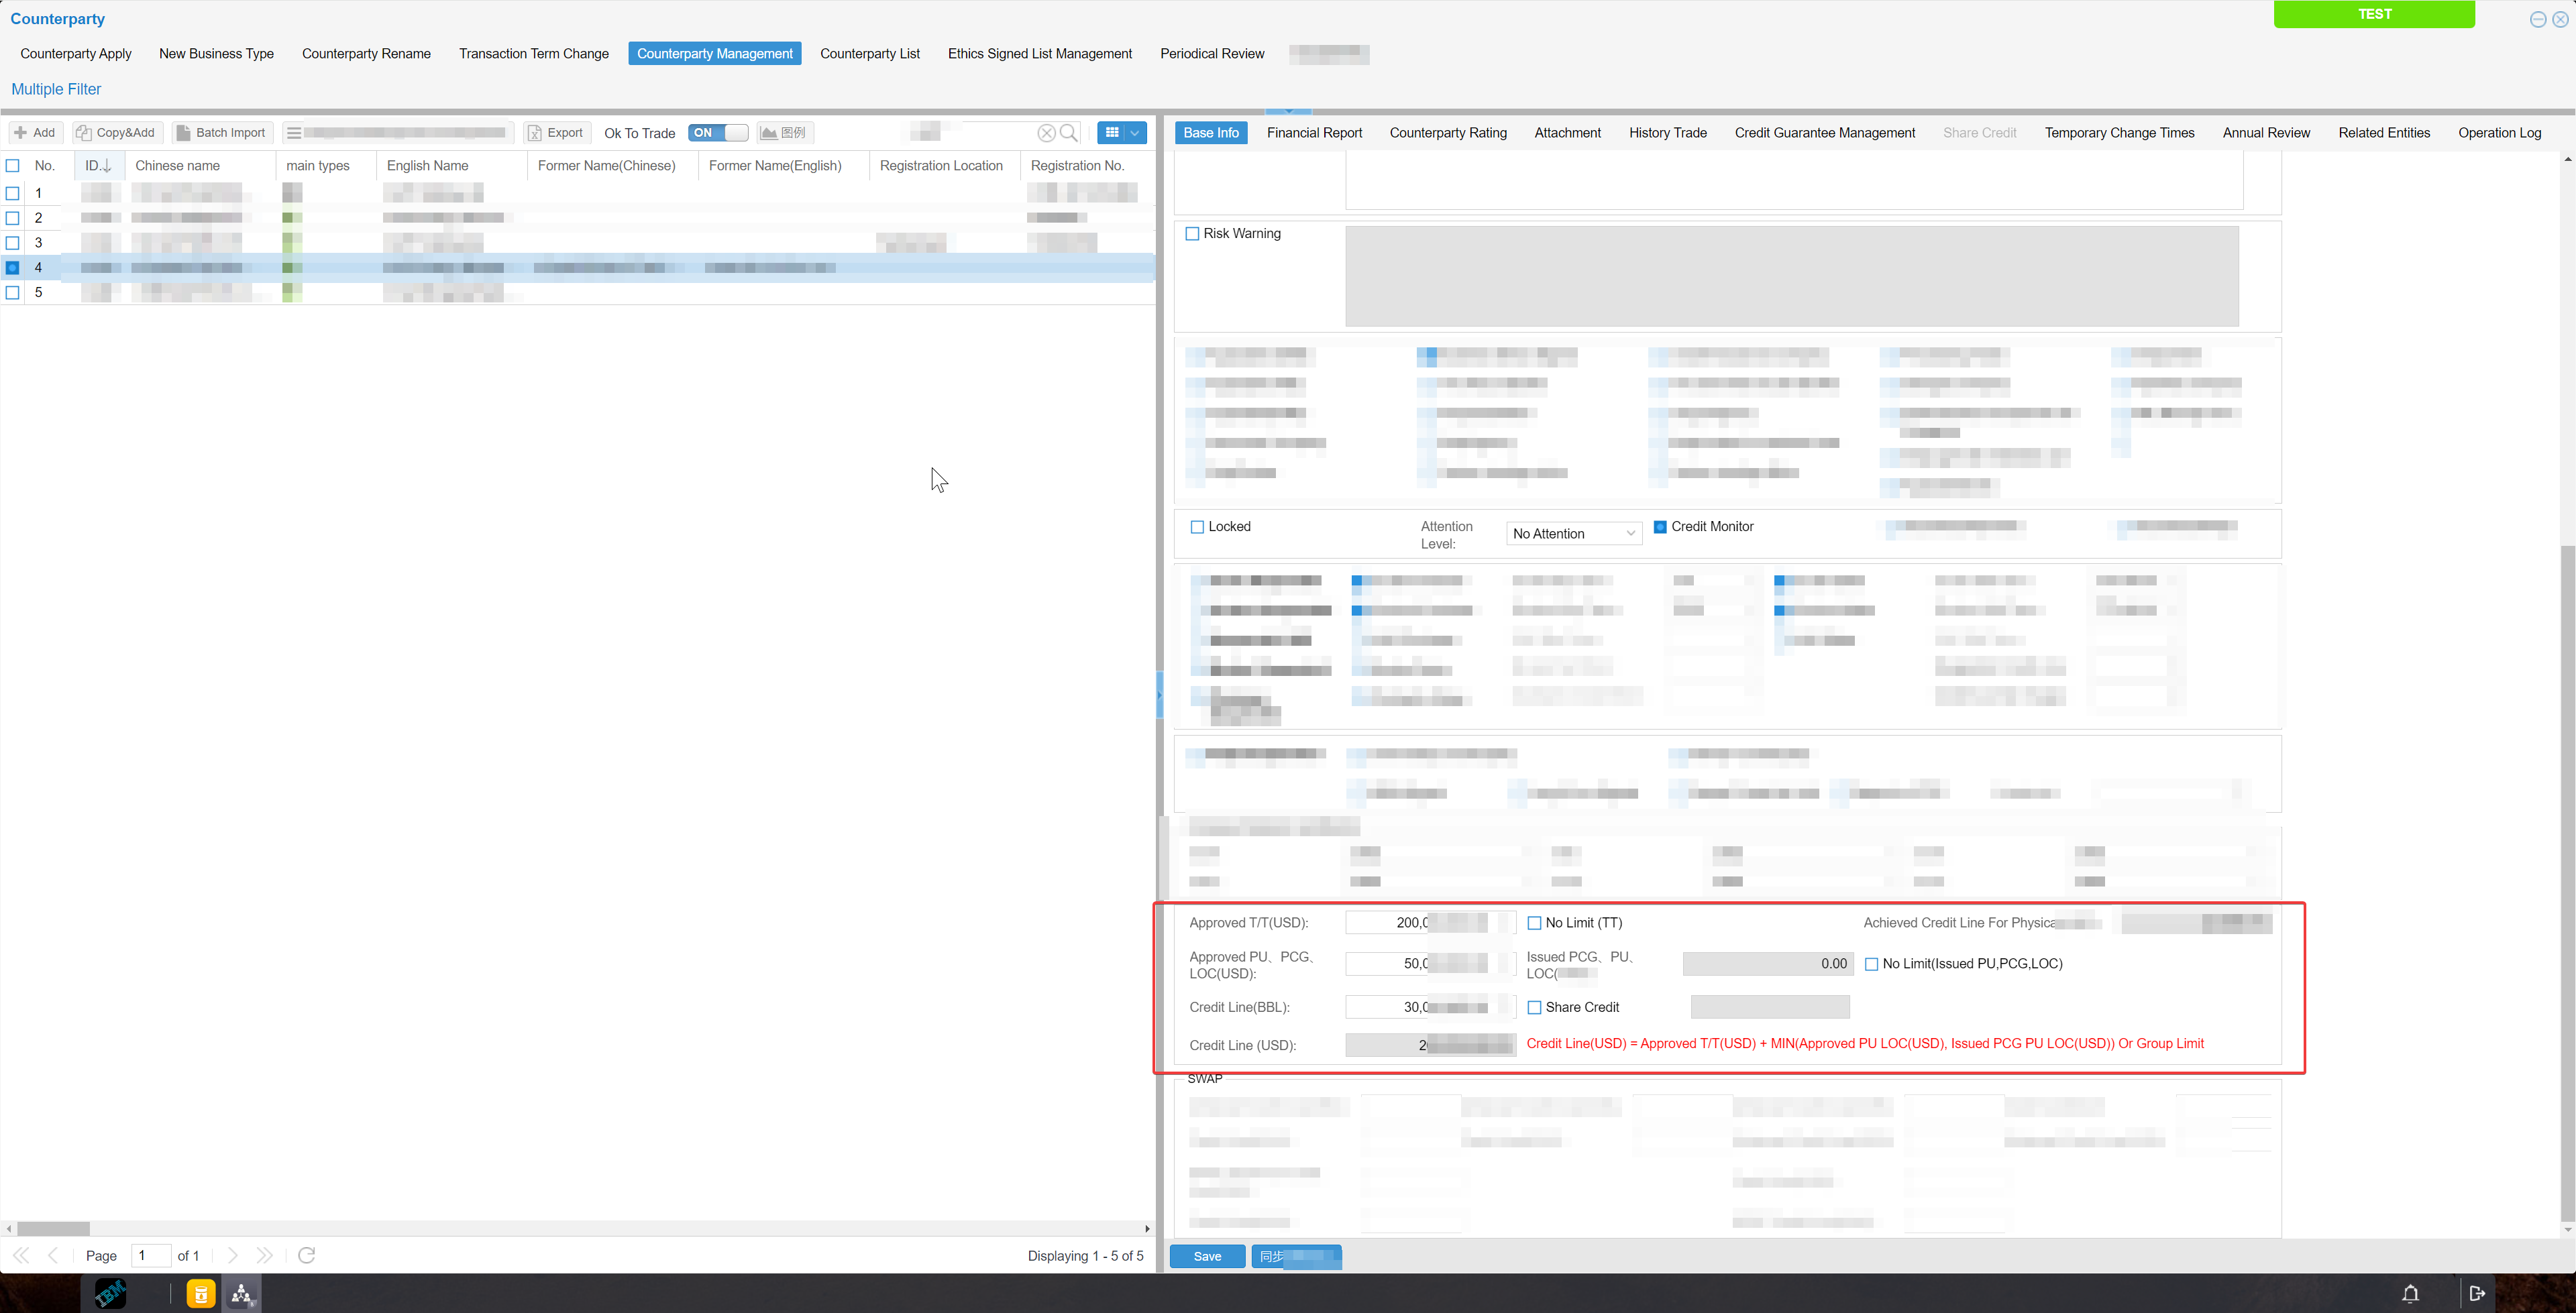Export the counterparty list to Excel
The width and height of the screenshot is (2576, 1313).
coord(556,133)
